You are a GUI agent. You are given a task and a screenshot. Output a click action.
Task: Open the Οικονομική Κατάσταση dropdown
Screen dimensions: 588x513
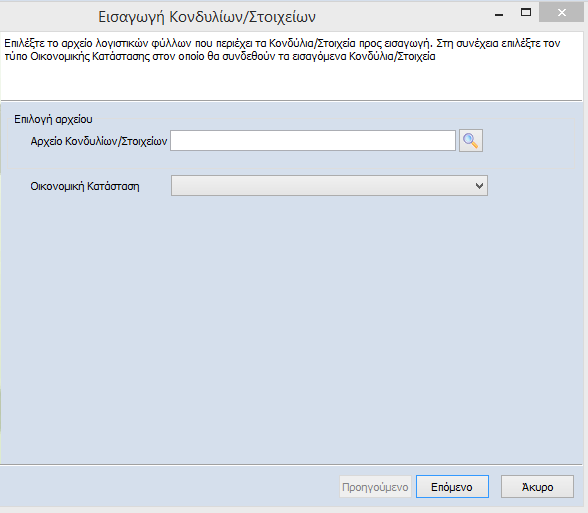point(329,186)
